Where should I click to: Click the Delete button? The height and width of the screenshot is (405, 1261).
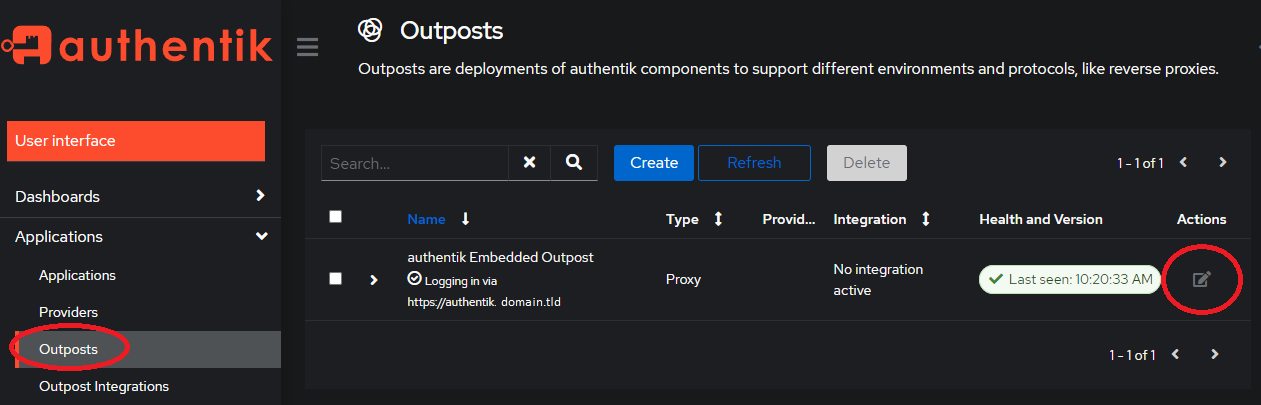tap(867, 163)
